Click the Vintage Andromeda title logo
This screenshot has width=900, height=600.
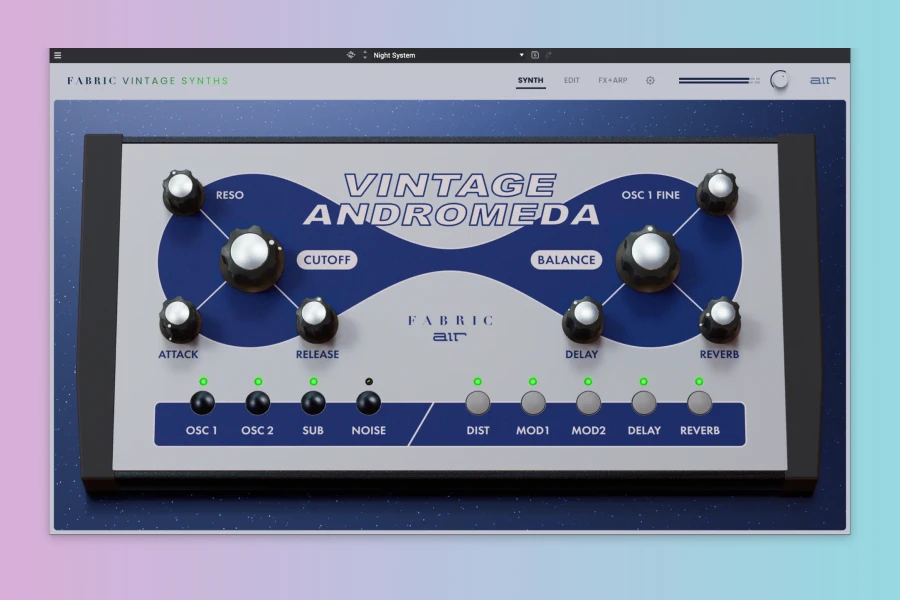[x=451, y=200]
